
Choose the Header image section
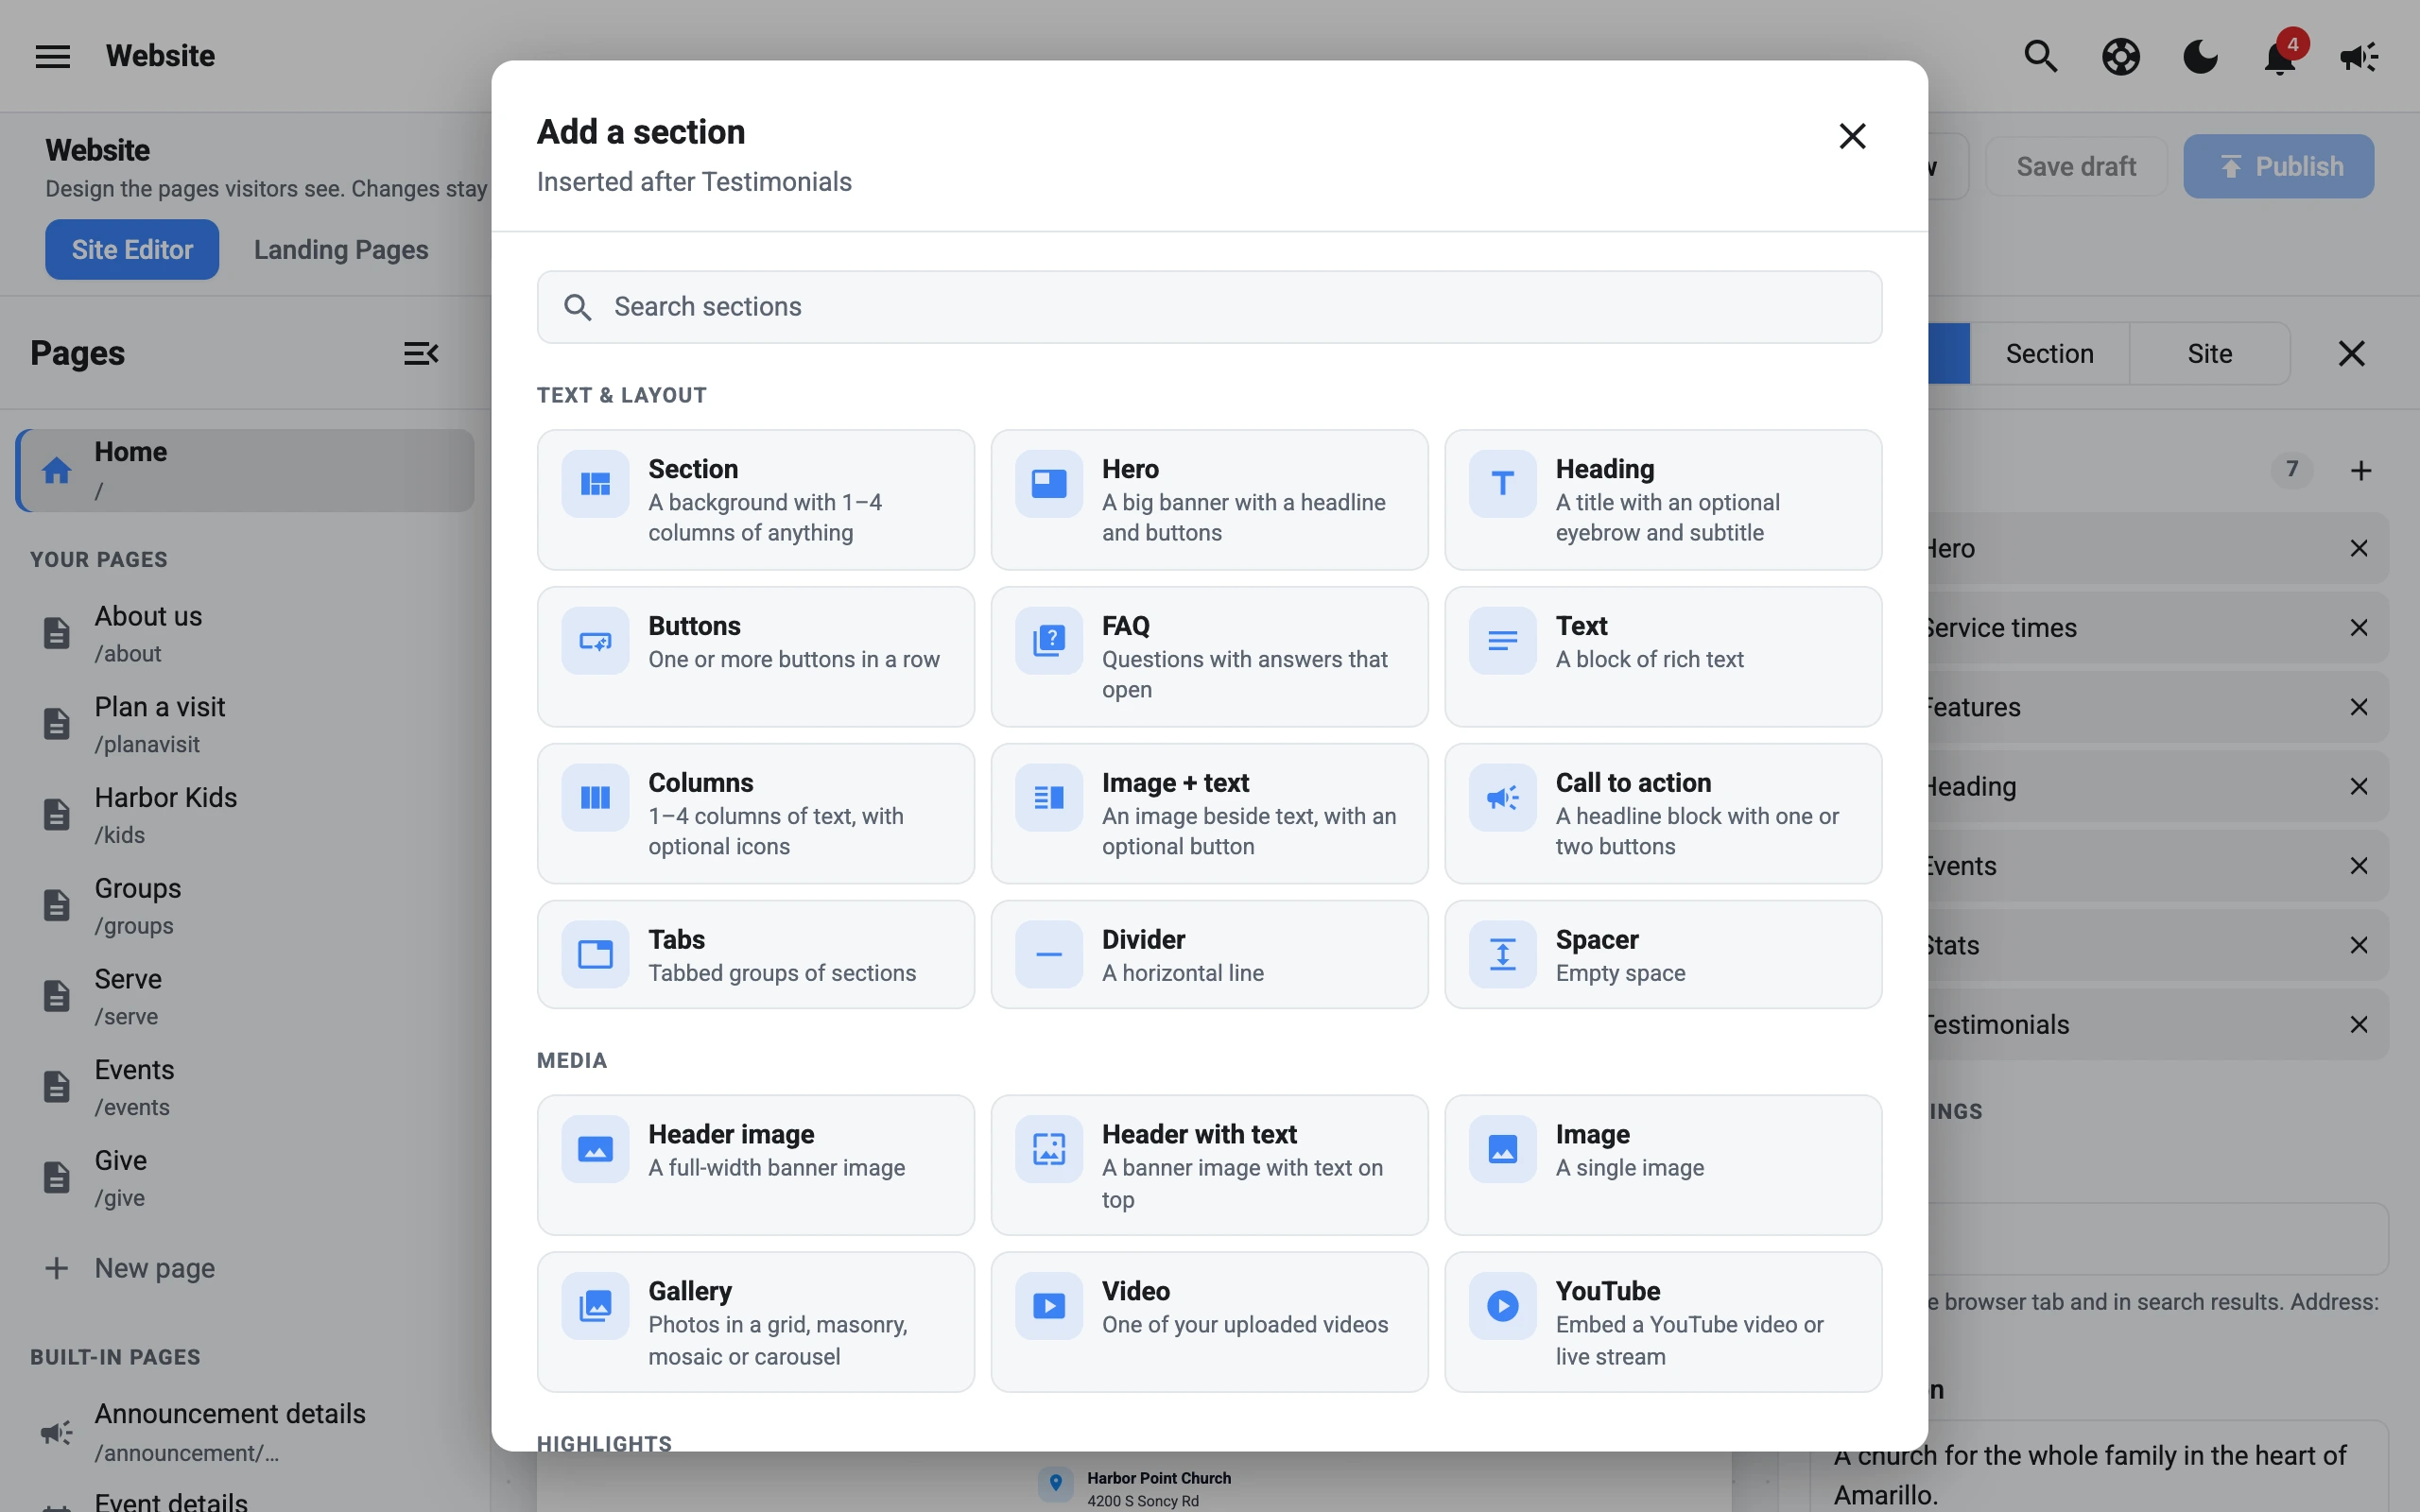[755, 1165]
